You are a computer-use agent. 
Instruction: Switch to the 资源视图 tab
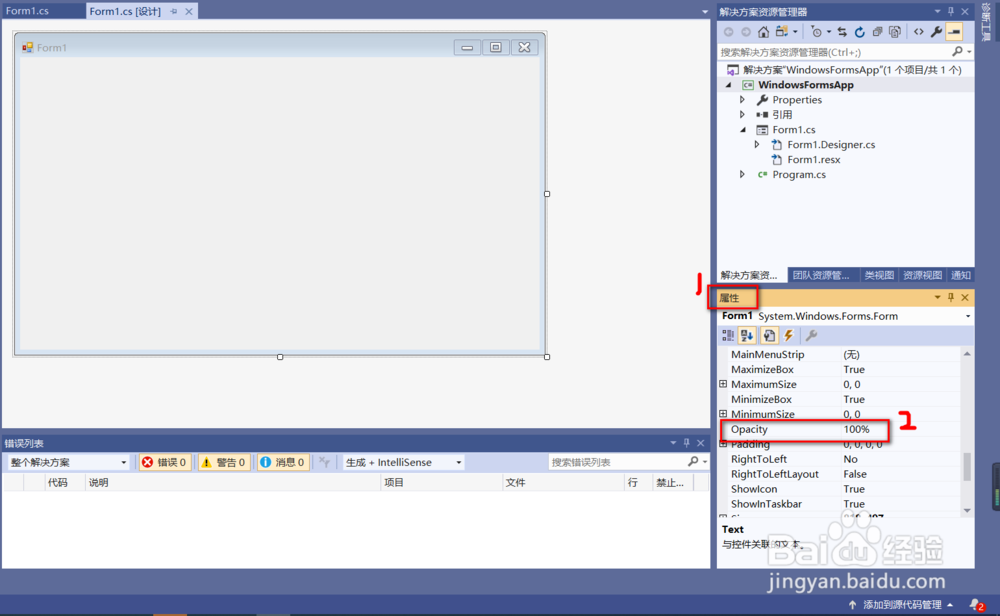922,275
